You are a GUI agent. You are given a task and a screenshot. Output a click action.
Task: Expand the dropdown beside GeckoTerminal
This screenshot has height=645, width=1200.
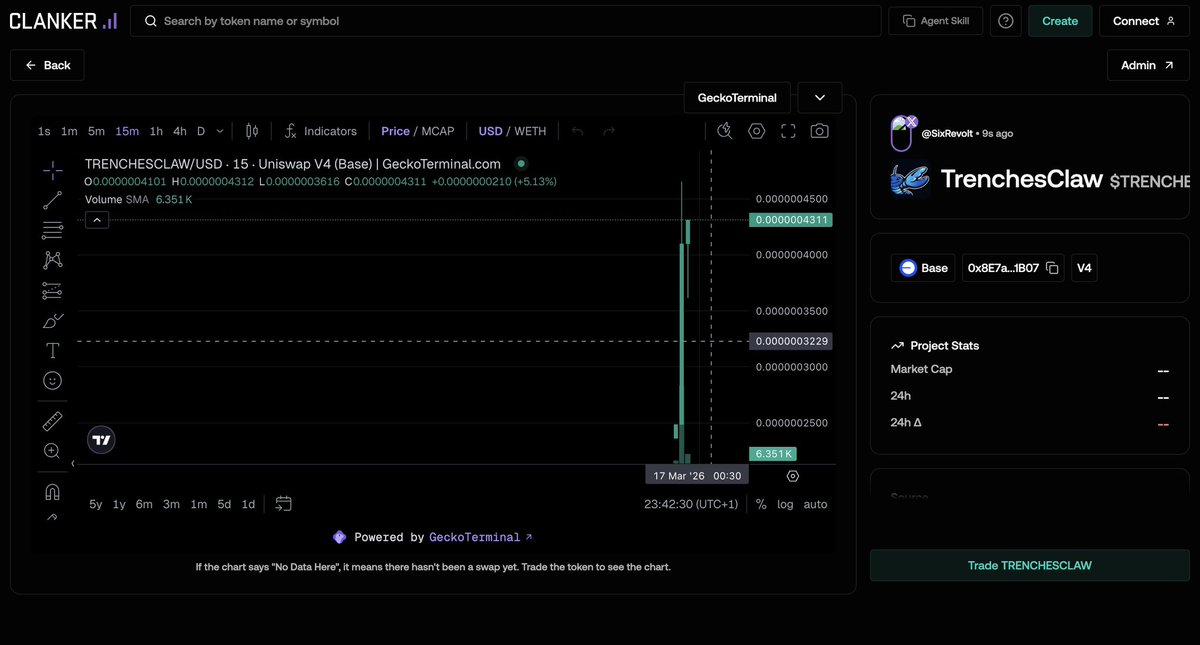[820, 98]
